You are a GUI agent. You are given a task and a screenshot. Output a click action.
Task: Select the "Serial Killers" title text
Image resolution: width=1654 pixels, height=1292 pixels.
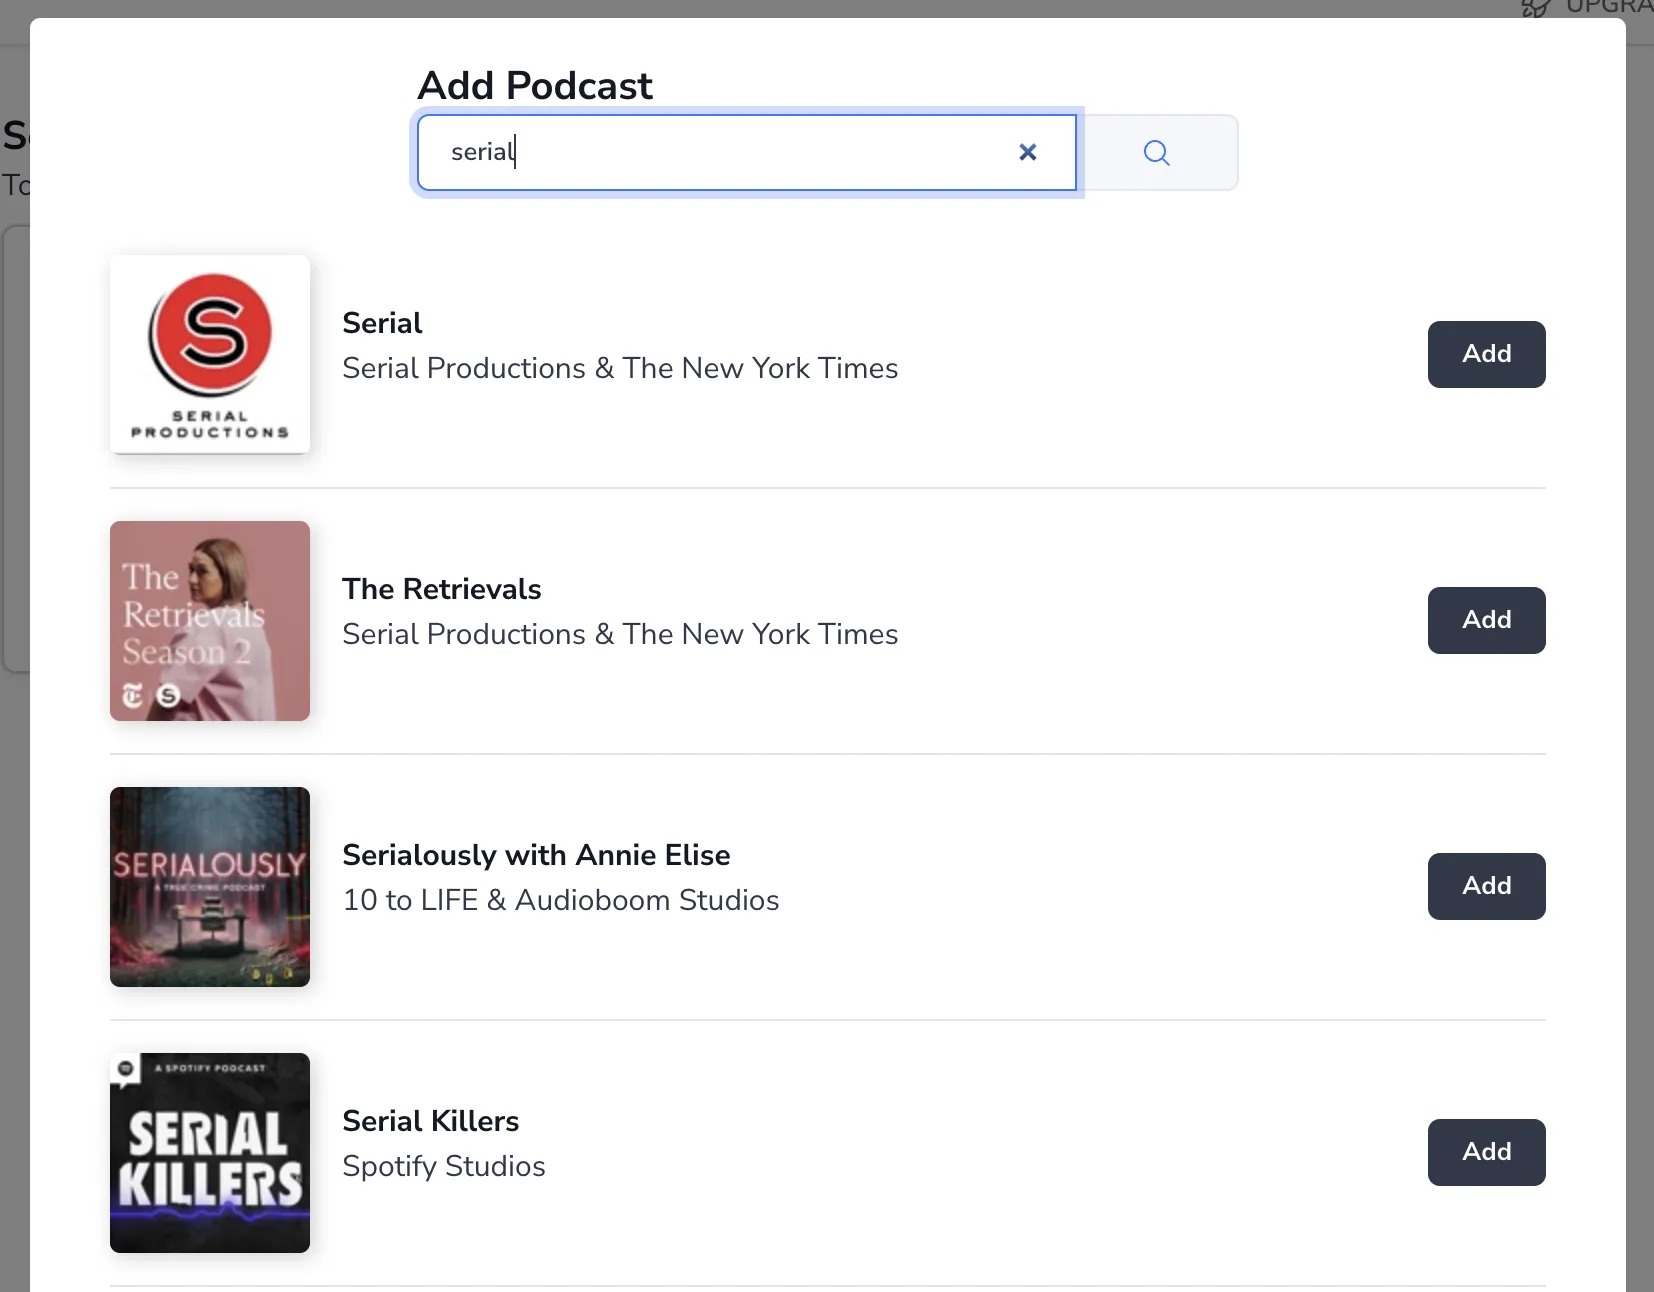pos(430,1121)
